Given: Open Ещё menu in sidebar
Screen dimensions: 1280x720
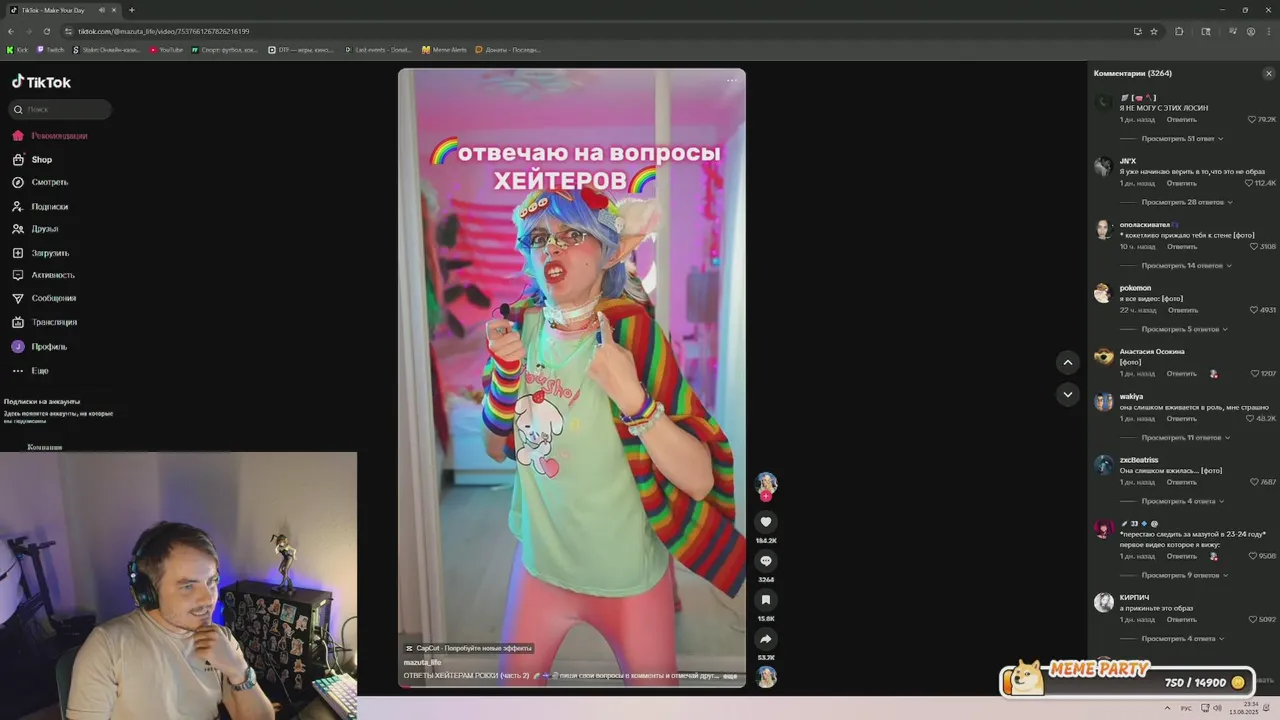Looking at the screenshot, I should pos(30,371).
